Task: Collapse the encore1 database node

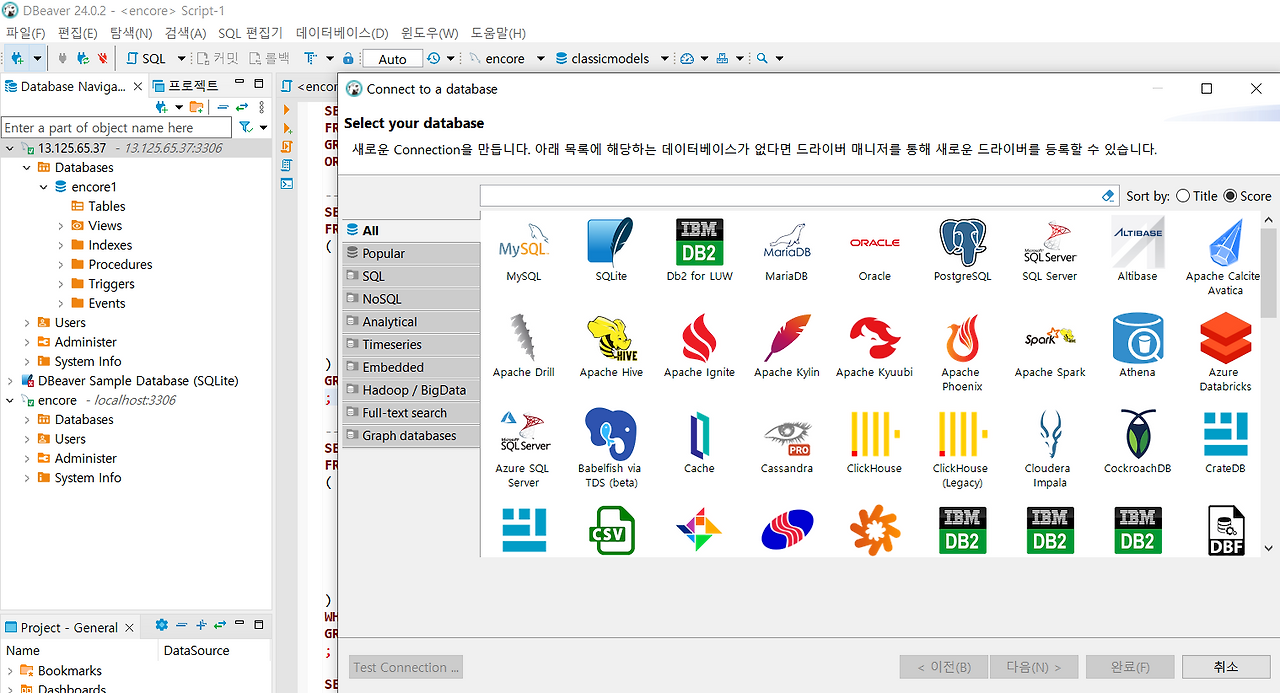Action: click(x=44, y=187)
